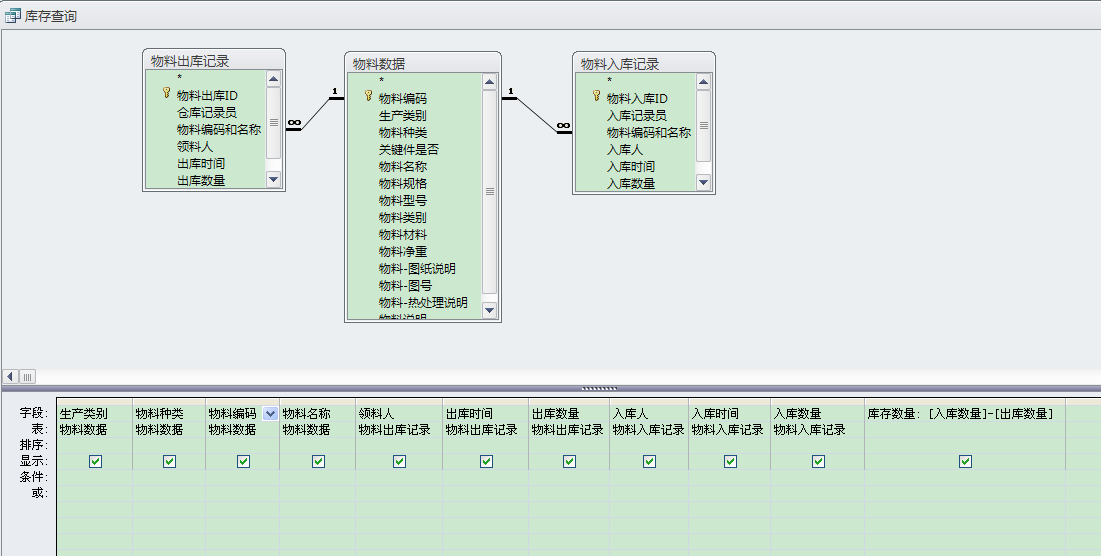This screenshot has width=1101, height=556.
Task: Click the 条件 cell under 入库时间 column
Action: point(728,477)
